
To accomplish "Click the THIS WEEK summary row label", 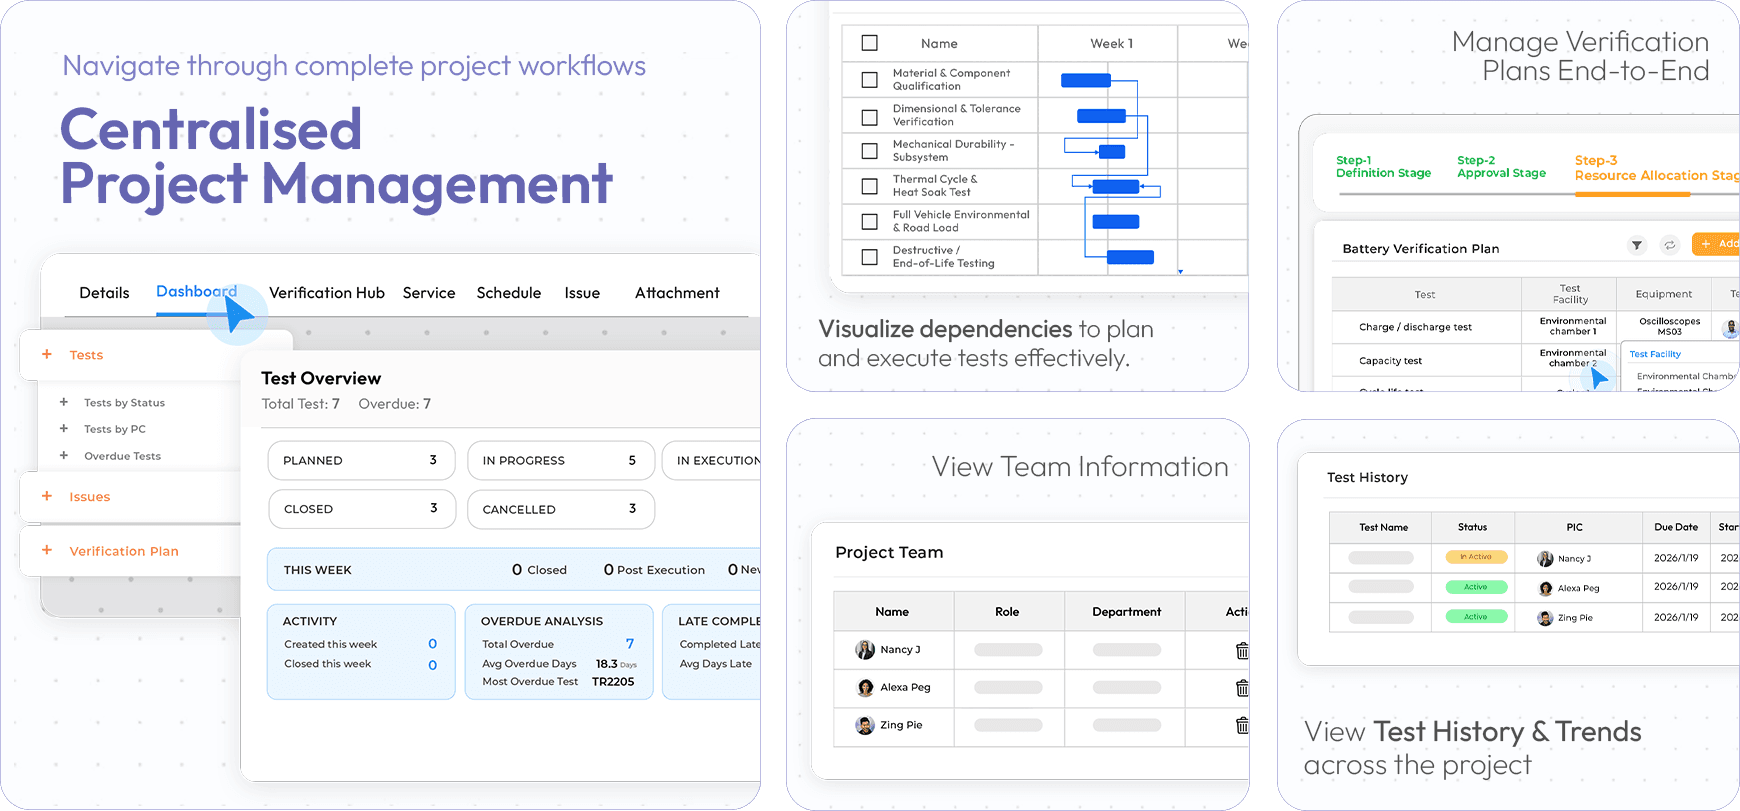I will 317,570.
